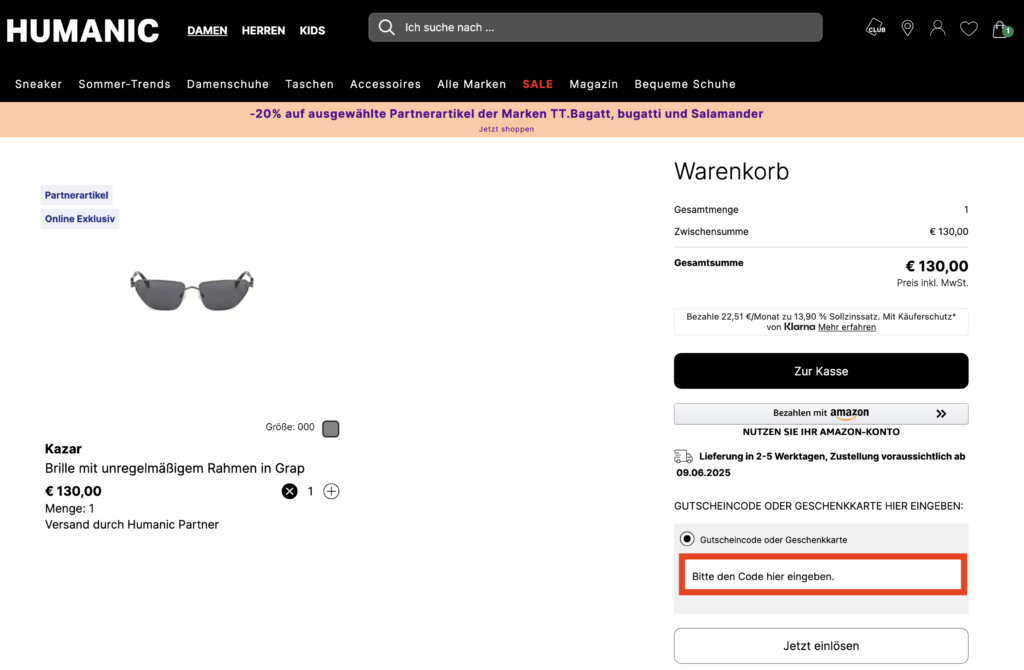Open the Sneaker menu
Image resolution: width=1024 pixels, height=670 pixels.
[39, 84]
